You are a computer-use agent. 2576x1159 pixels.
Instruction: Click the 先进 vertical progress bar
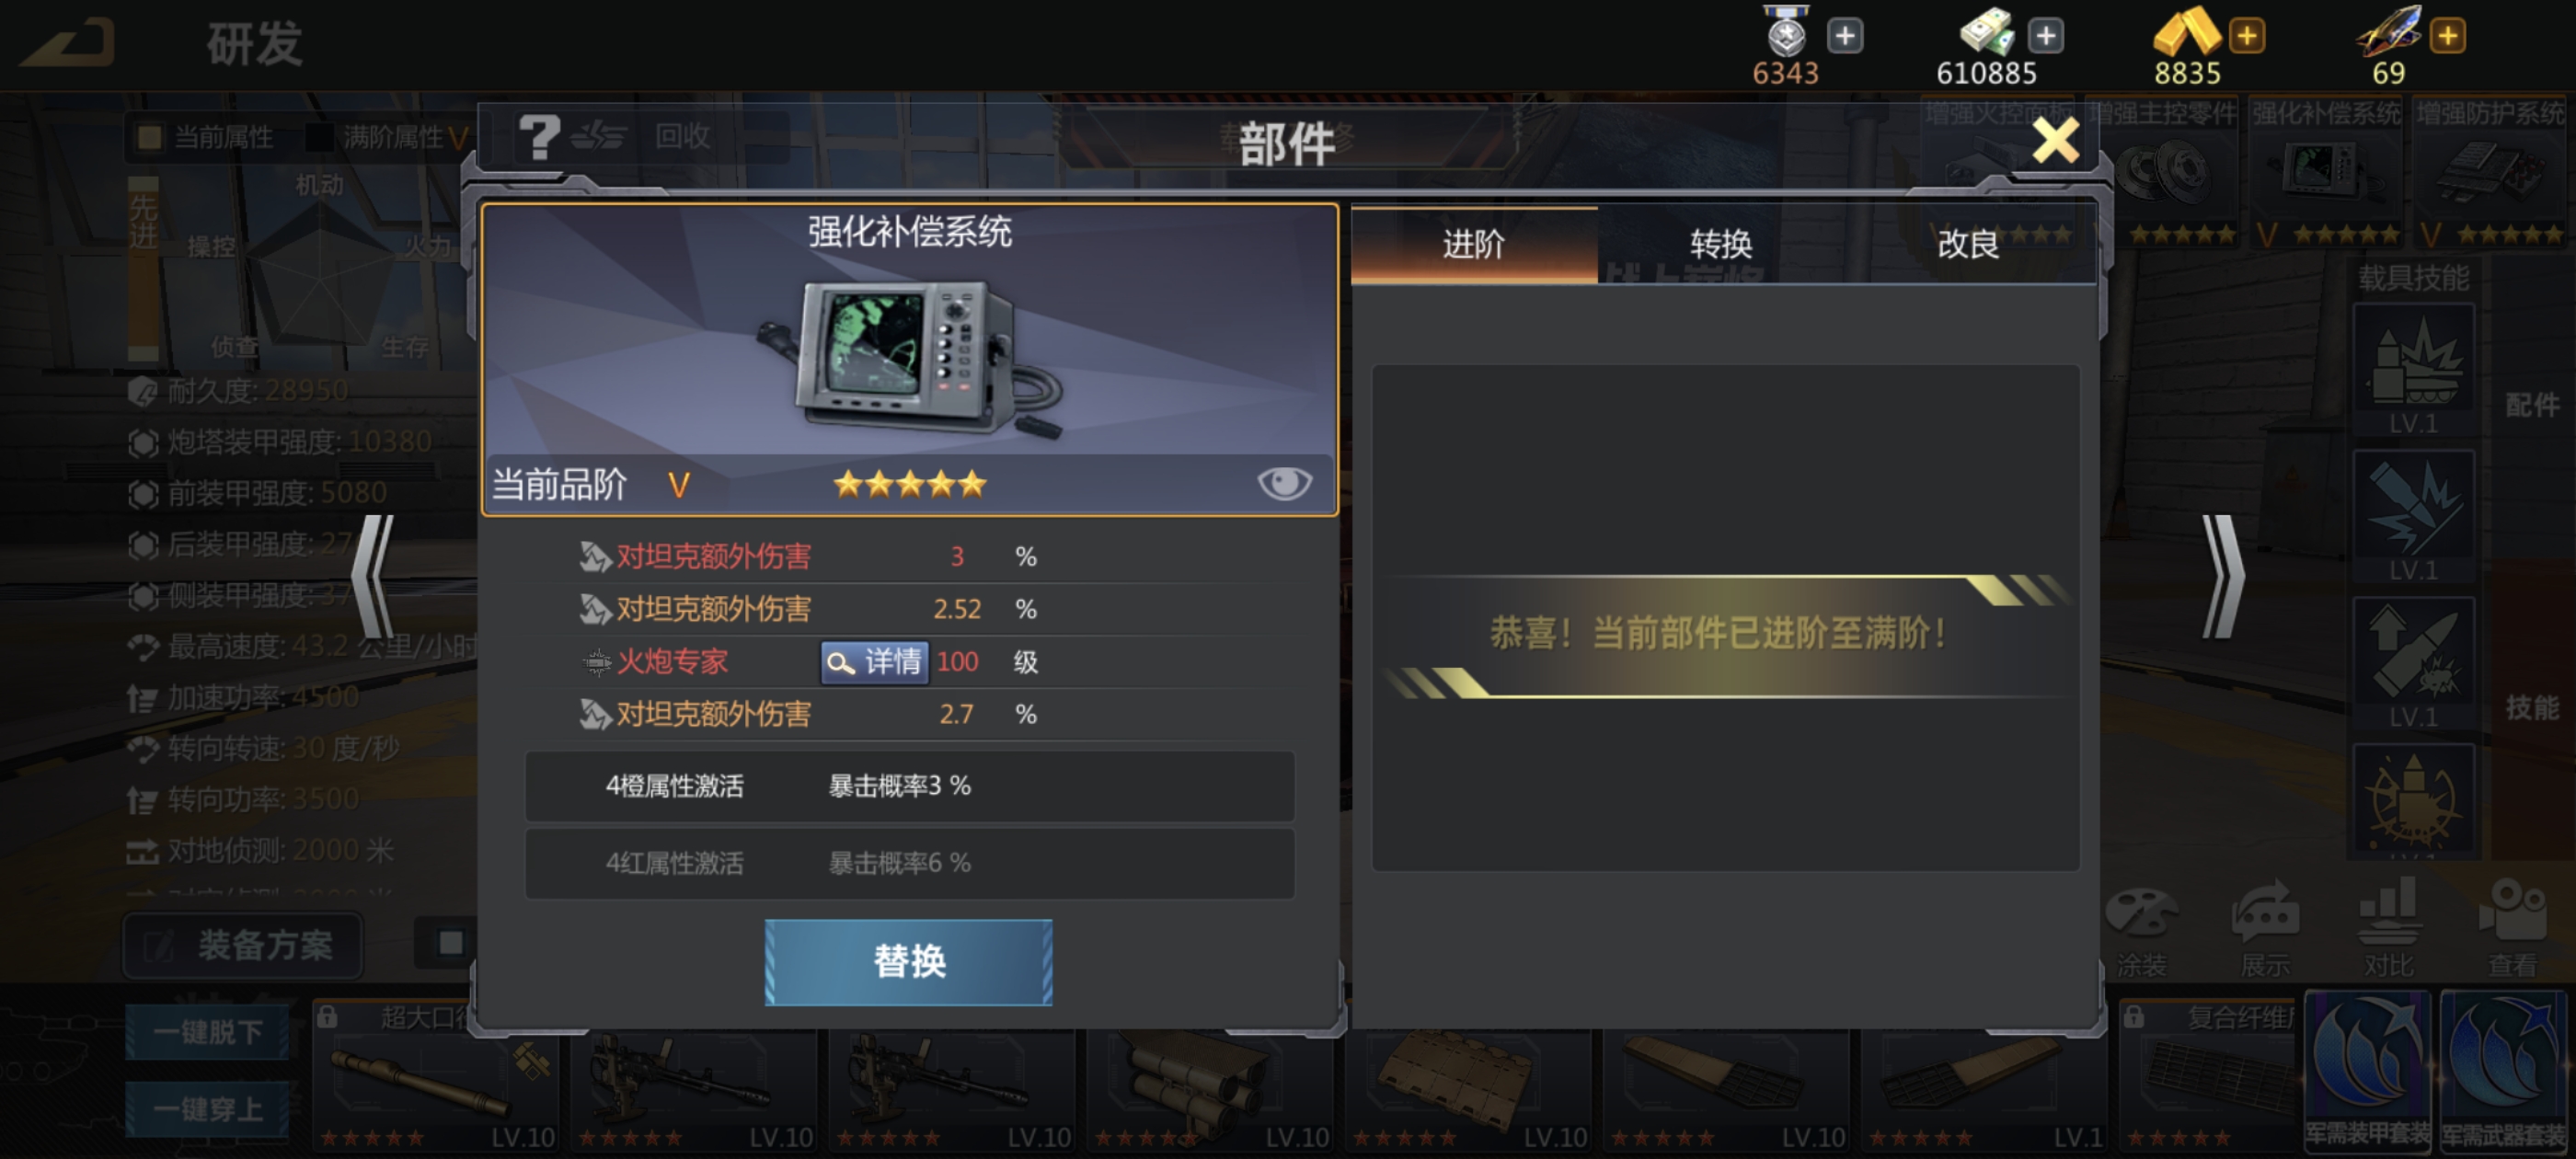(x=143, y=268)
